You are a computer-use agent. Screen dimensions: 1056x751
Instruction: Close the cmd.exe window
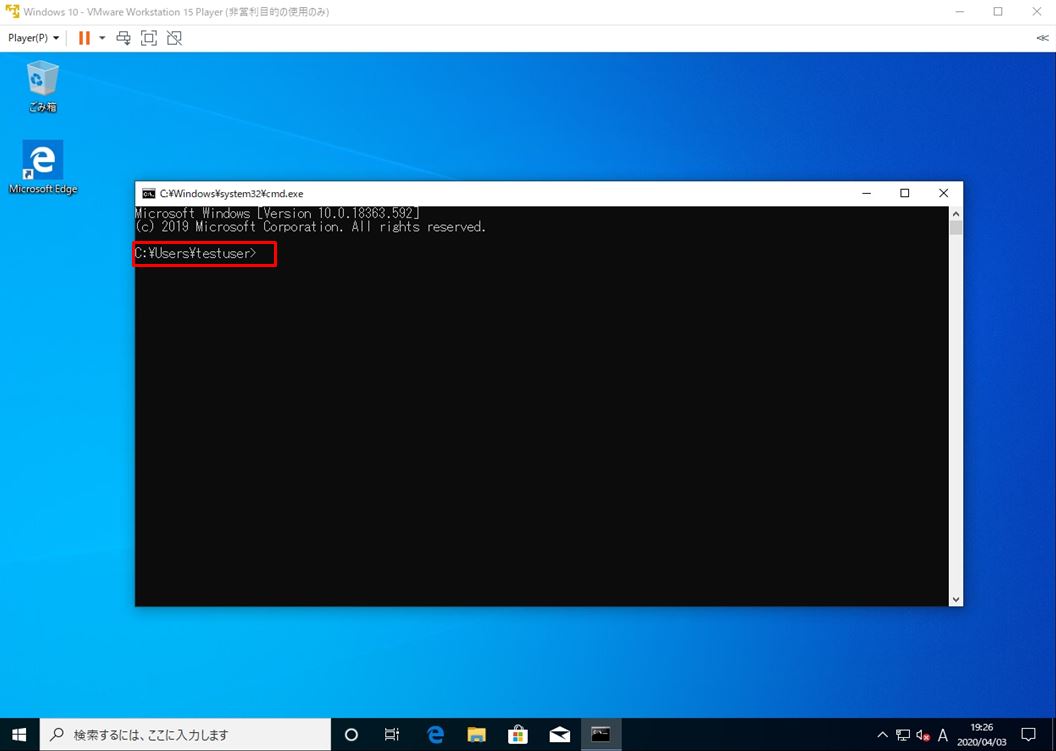[944, 193]
